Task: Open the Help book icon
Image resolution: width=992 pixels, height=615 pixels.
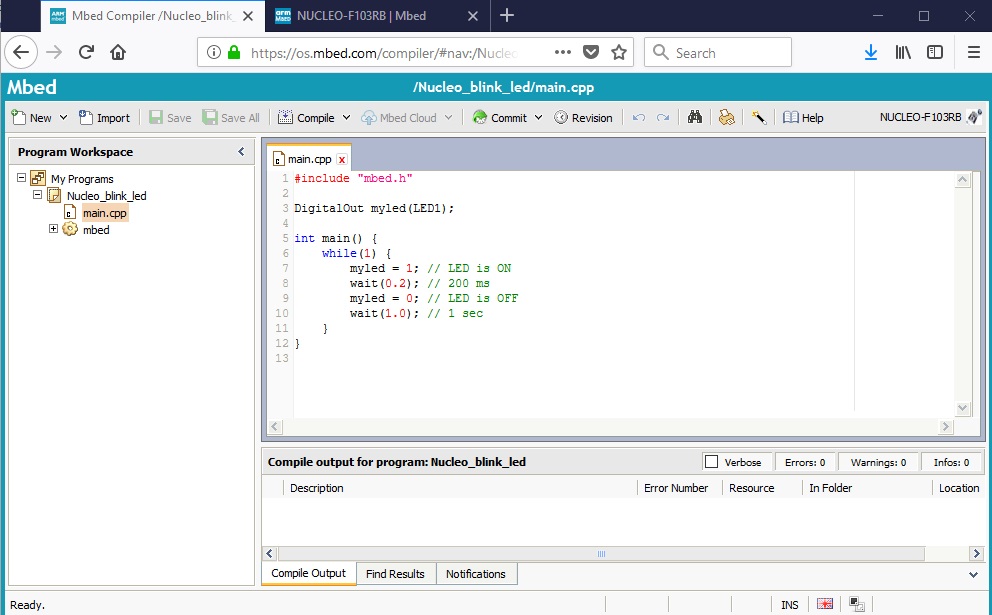Action: click(791, 117)
